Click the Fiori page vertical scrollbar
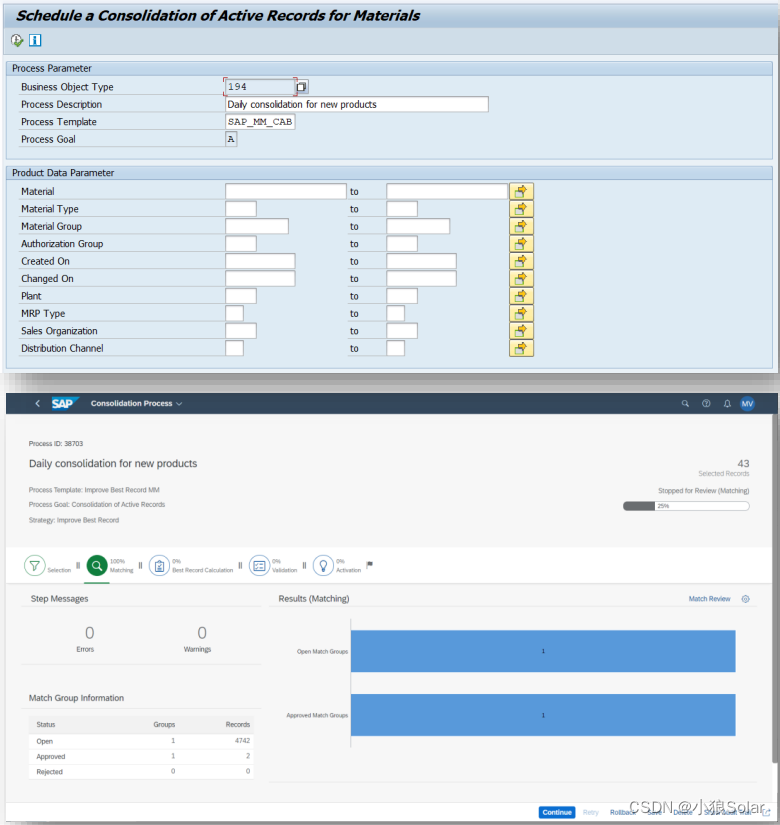This screenshot has width=780, height=825. click(x=775, y=589)
